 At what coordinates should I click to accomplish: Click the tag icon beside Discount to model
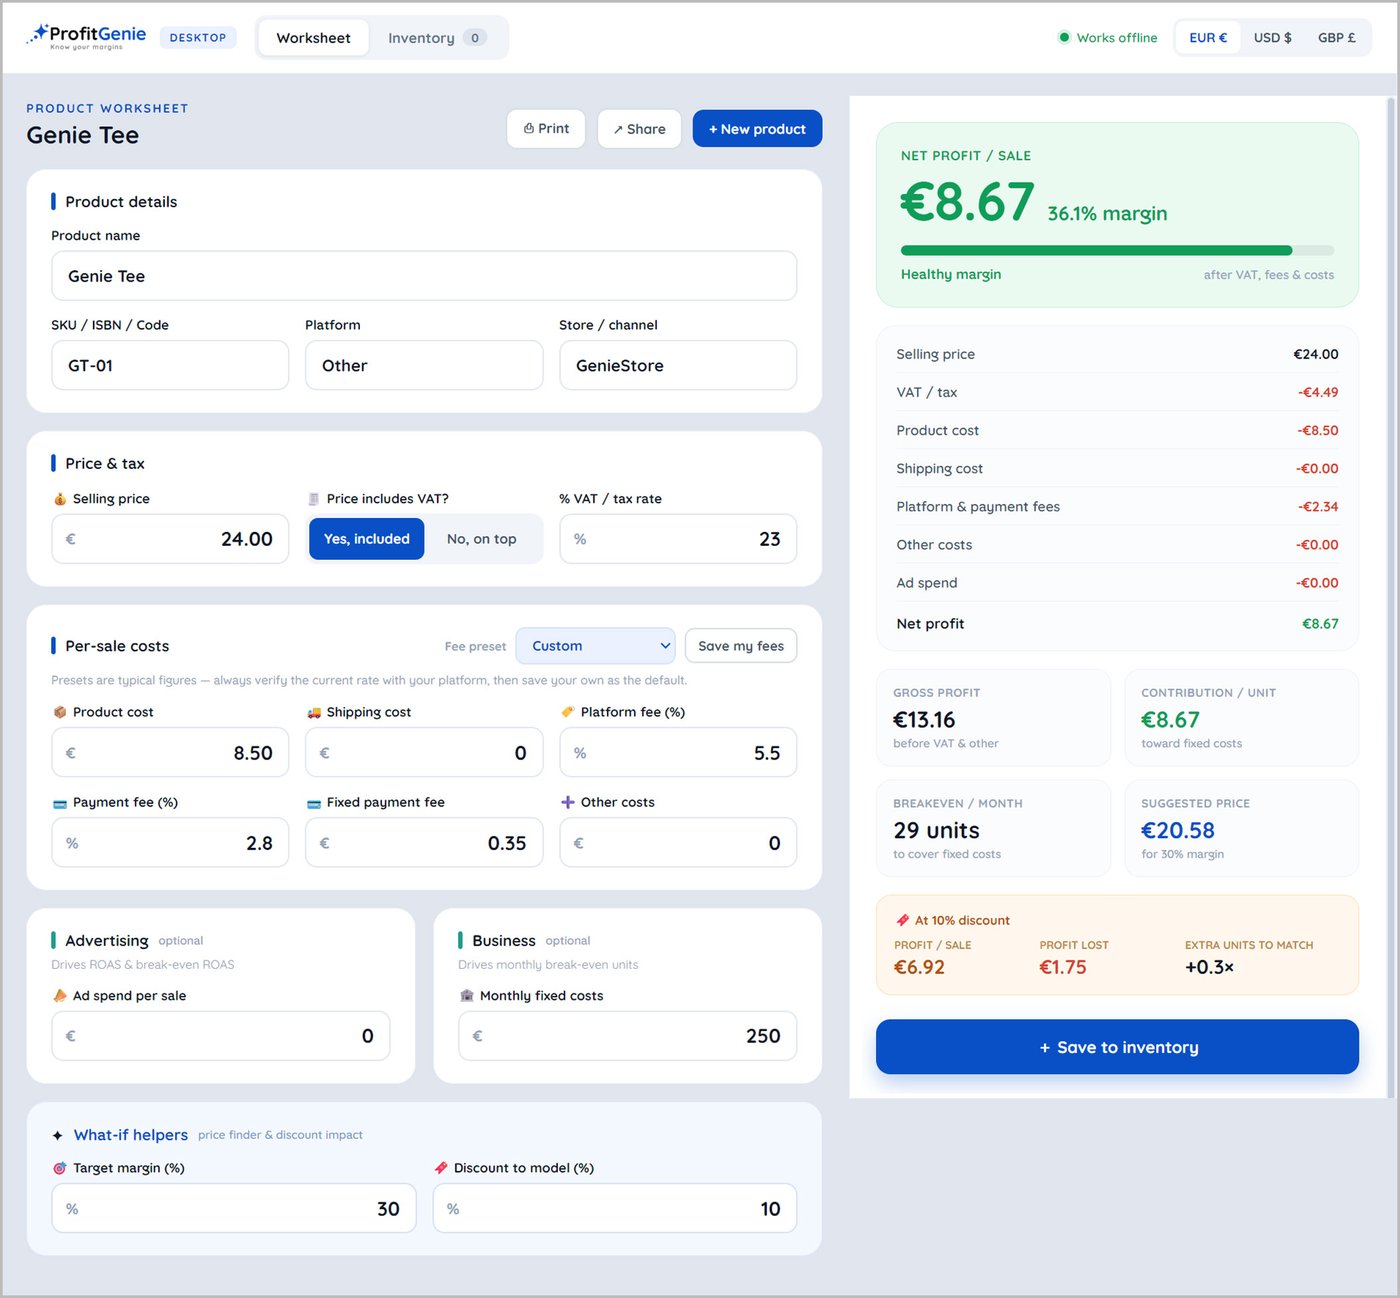tap(441, 1168)
